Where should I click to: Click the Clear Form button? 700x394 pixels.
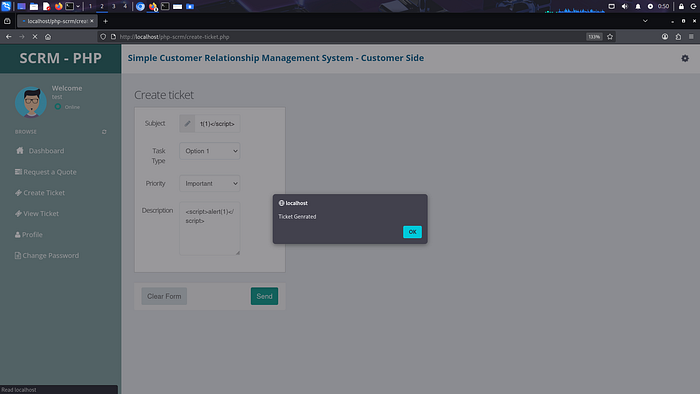[x=164, y=296]
